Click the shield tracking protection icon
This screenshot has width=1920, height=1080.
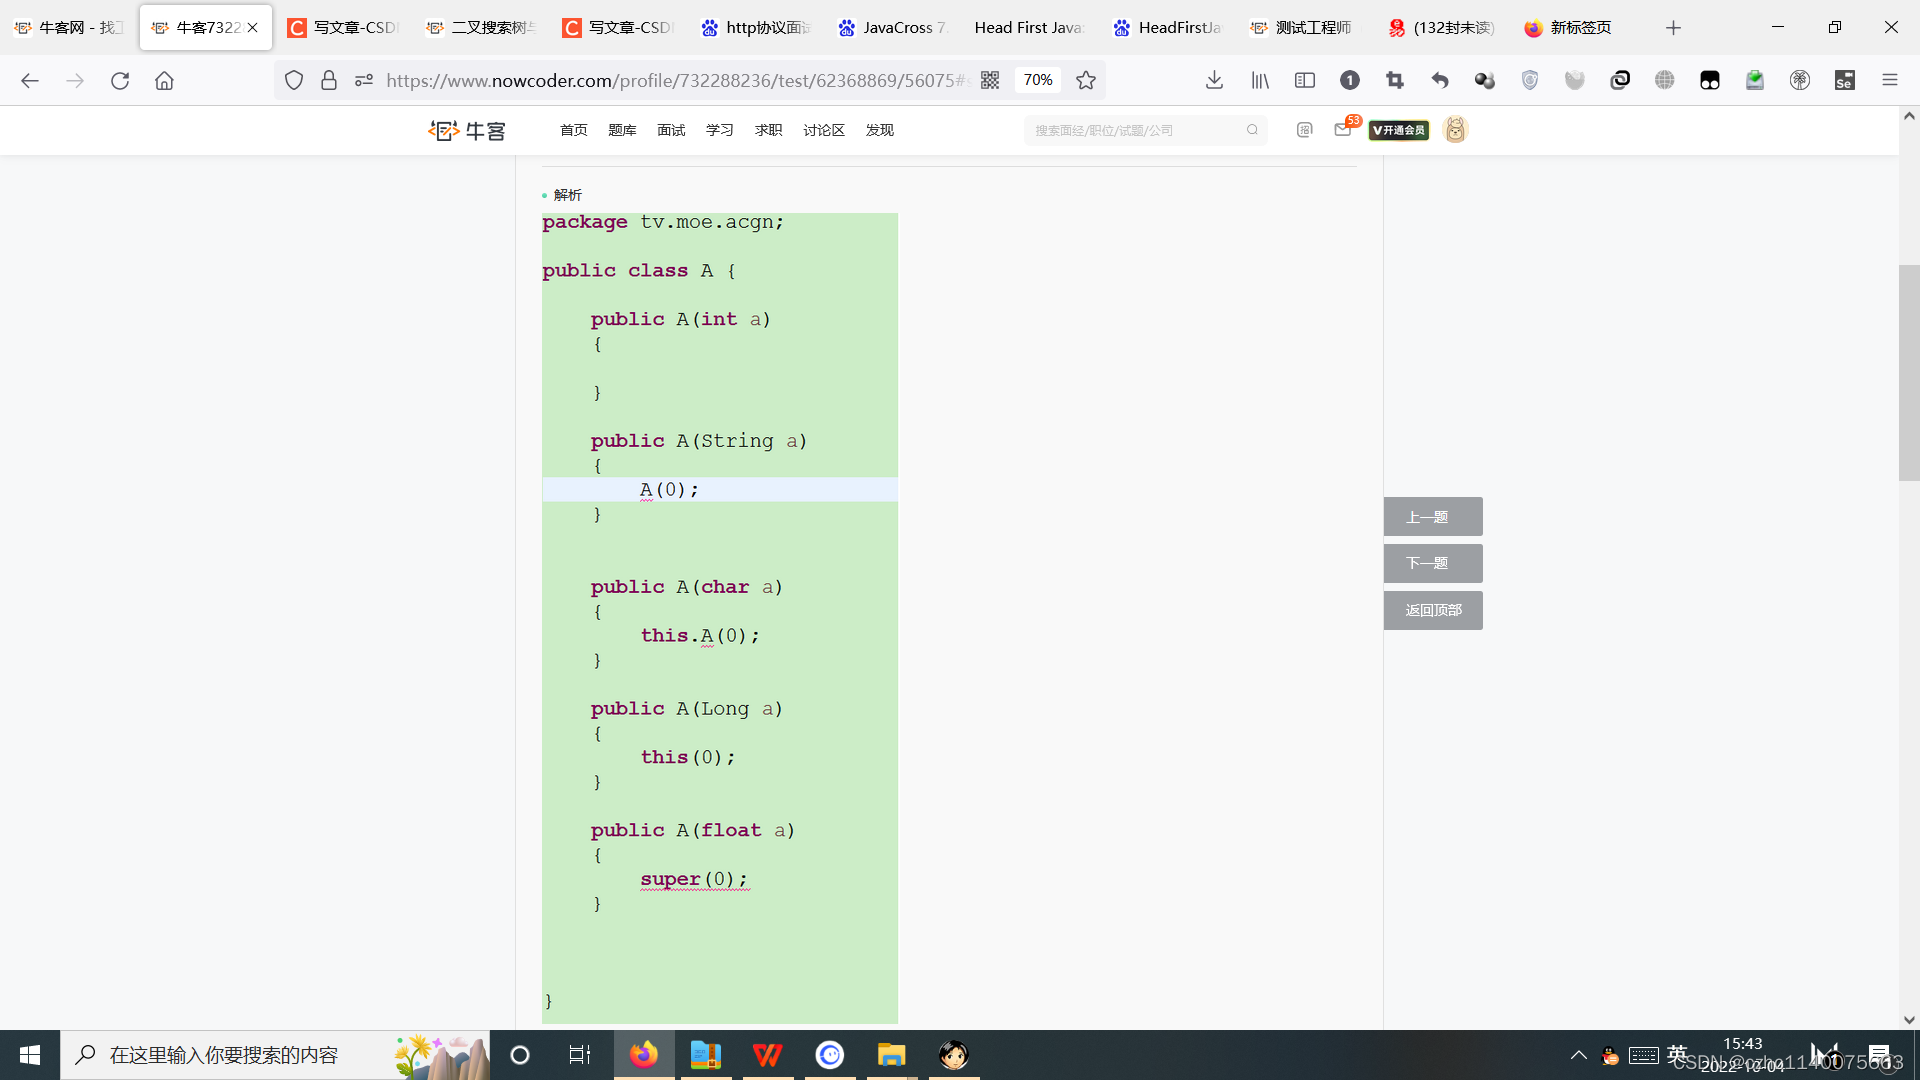(293, 80)
